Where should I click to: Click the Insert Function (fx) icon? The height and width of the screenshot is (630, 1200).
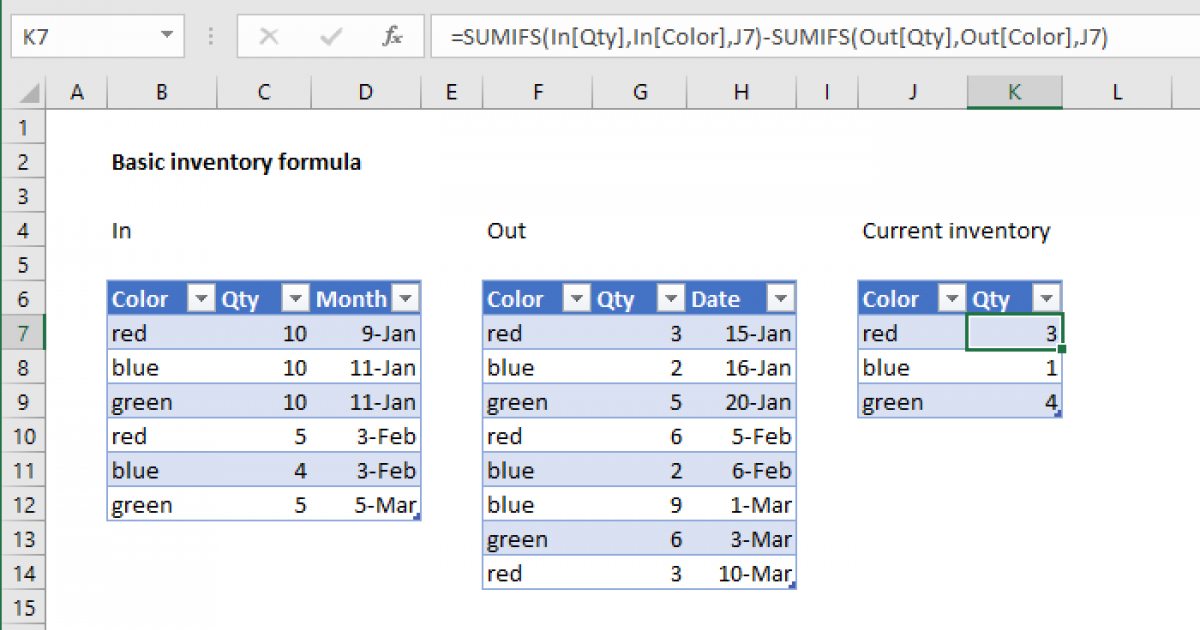tap(394, 36)
